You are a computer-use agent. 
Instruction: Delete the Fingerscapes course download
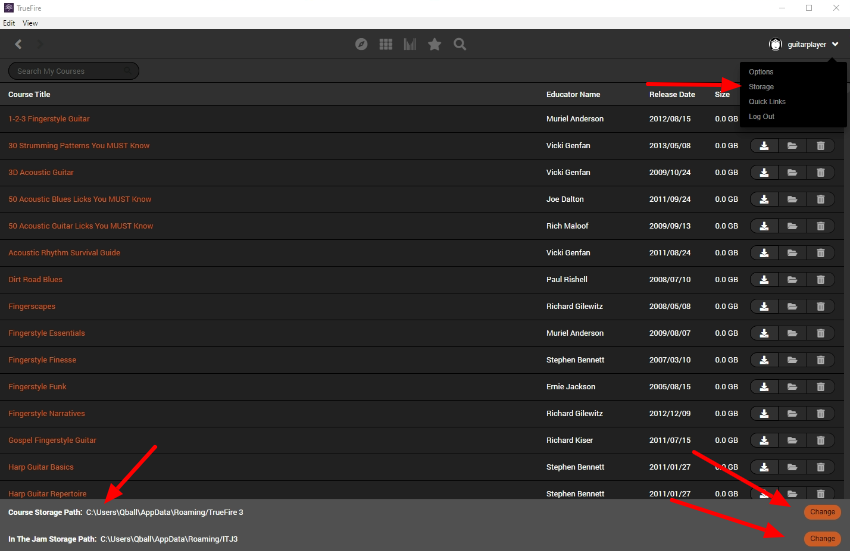pyautogui.click(x=820, y=306)
